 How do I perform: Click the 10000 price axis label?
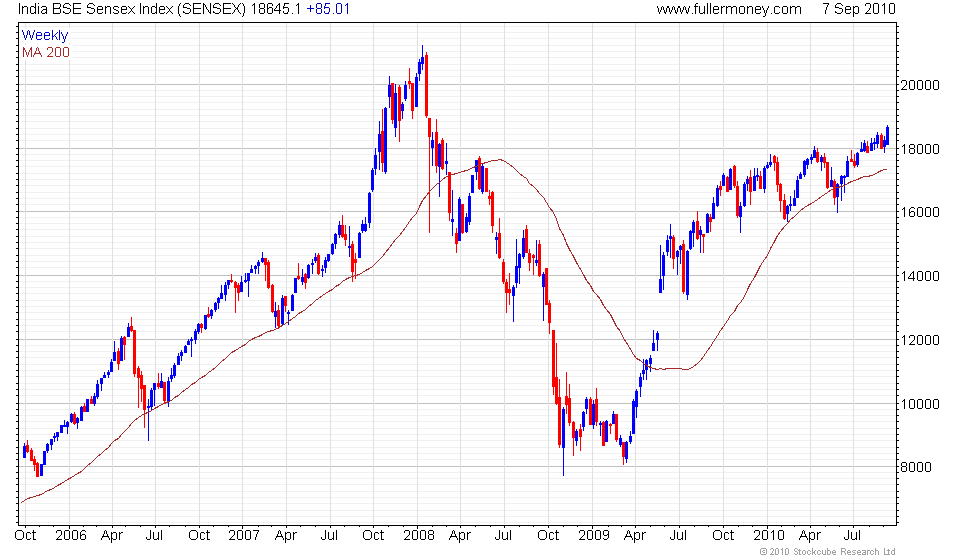click(919, 404)
